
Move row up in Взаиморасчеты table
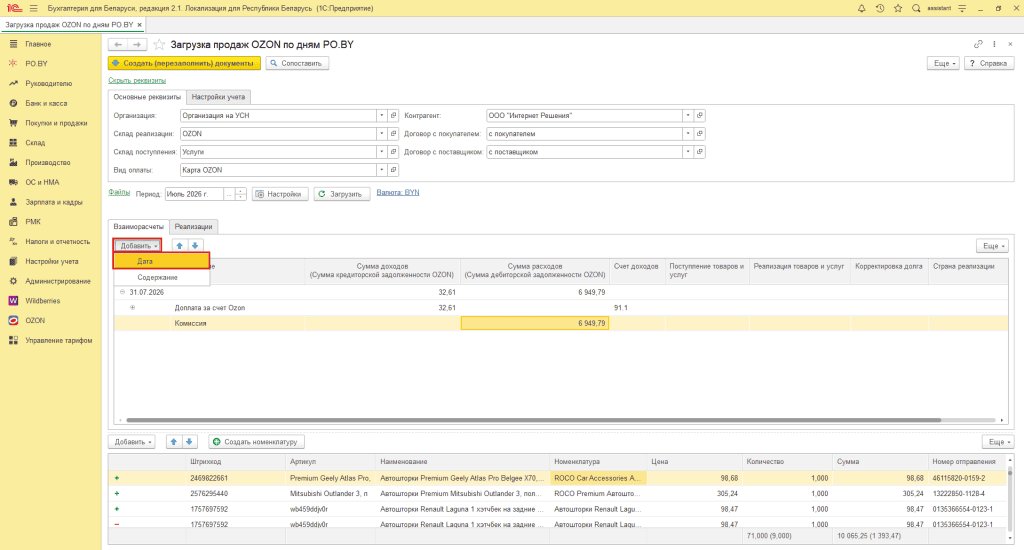click(180, 246)
